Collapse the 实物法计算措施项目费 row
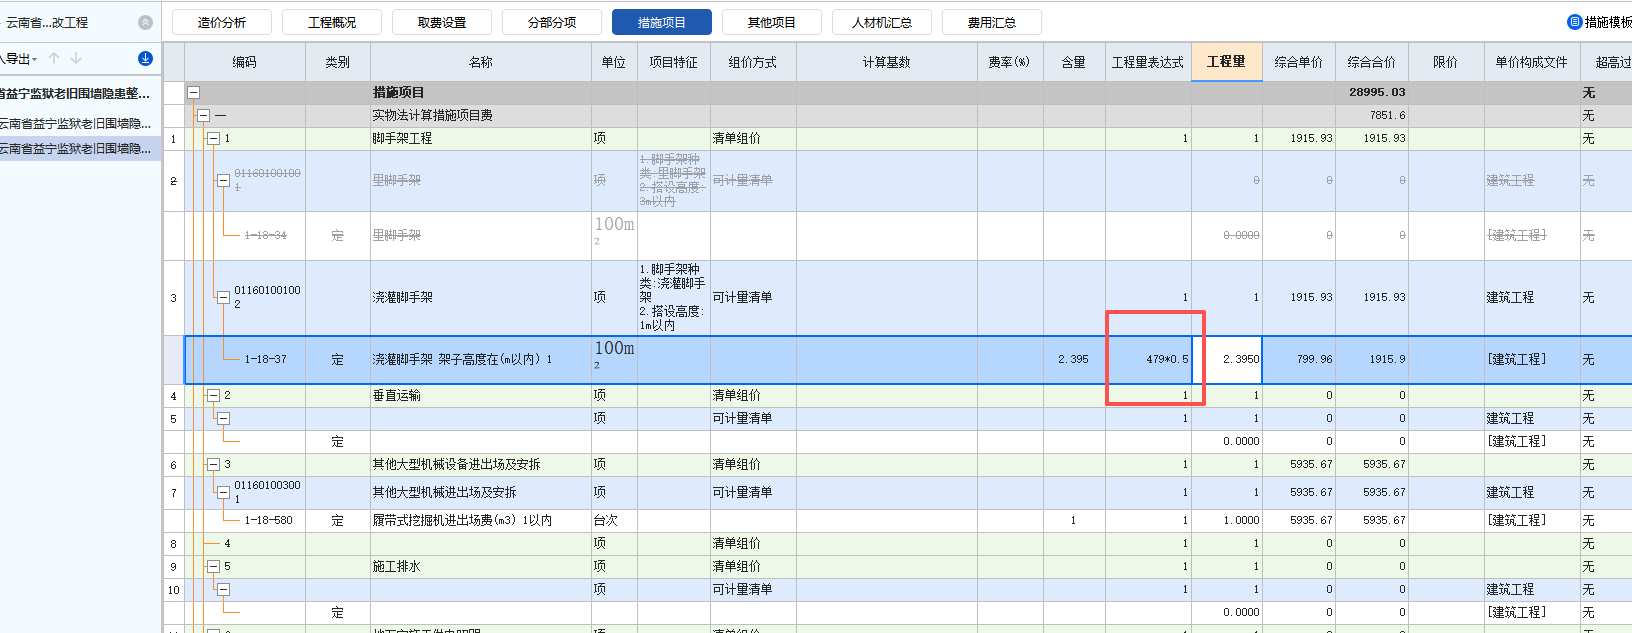The height and width of the screenshot is (633, 1632). [x=203, y=115]
